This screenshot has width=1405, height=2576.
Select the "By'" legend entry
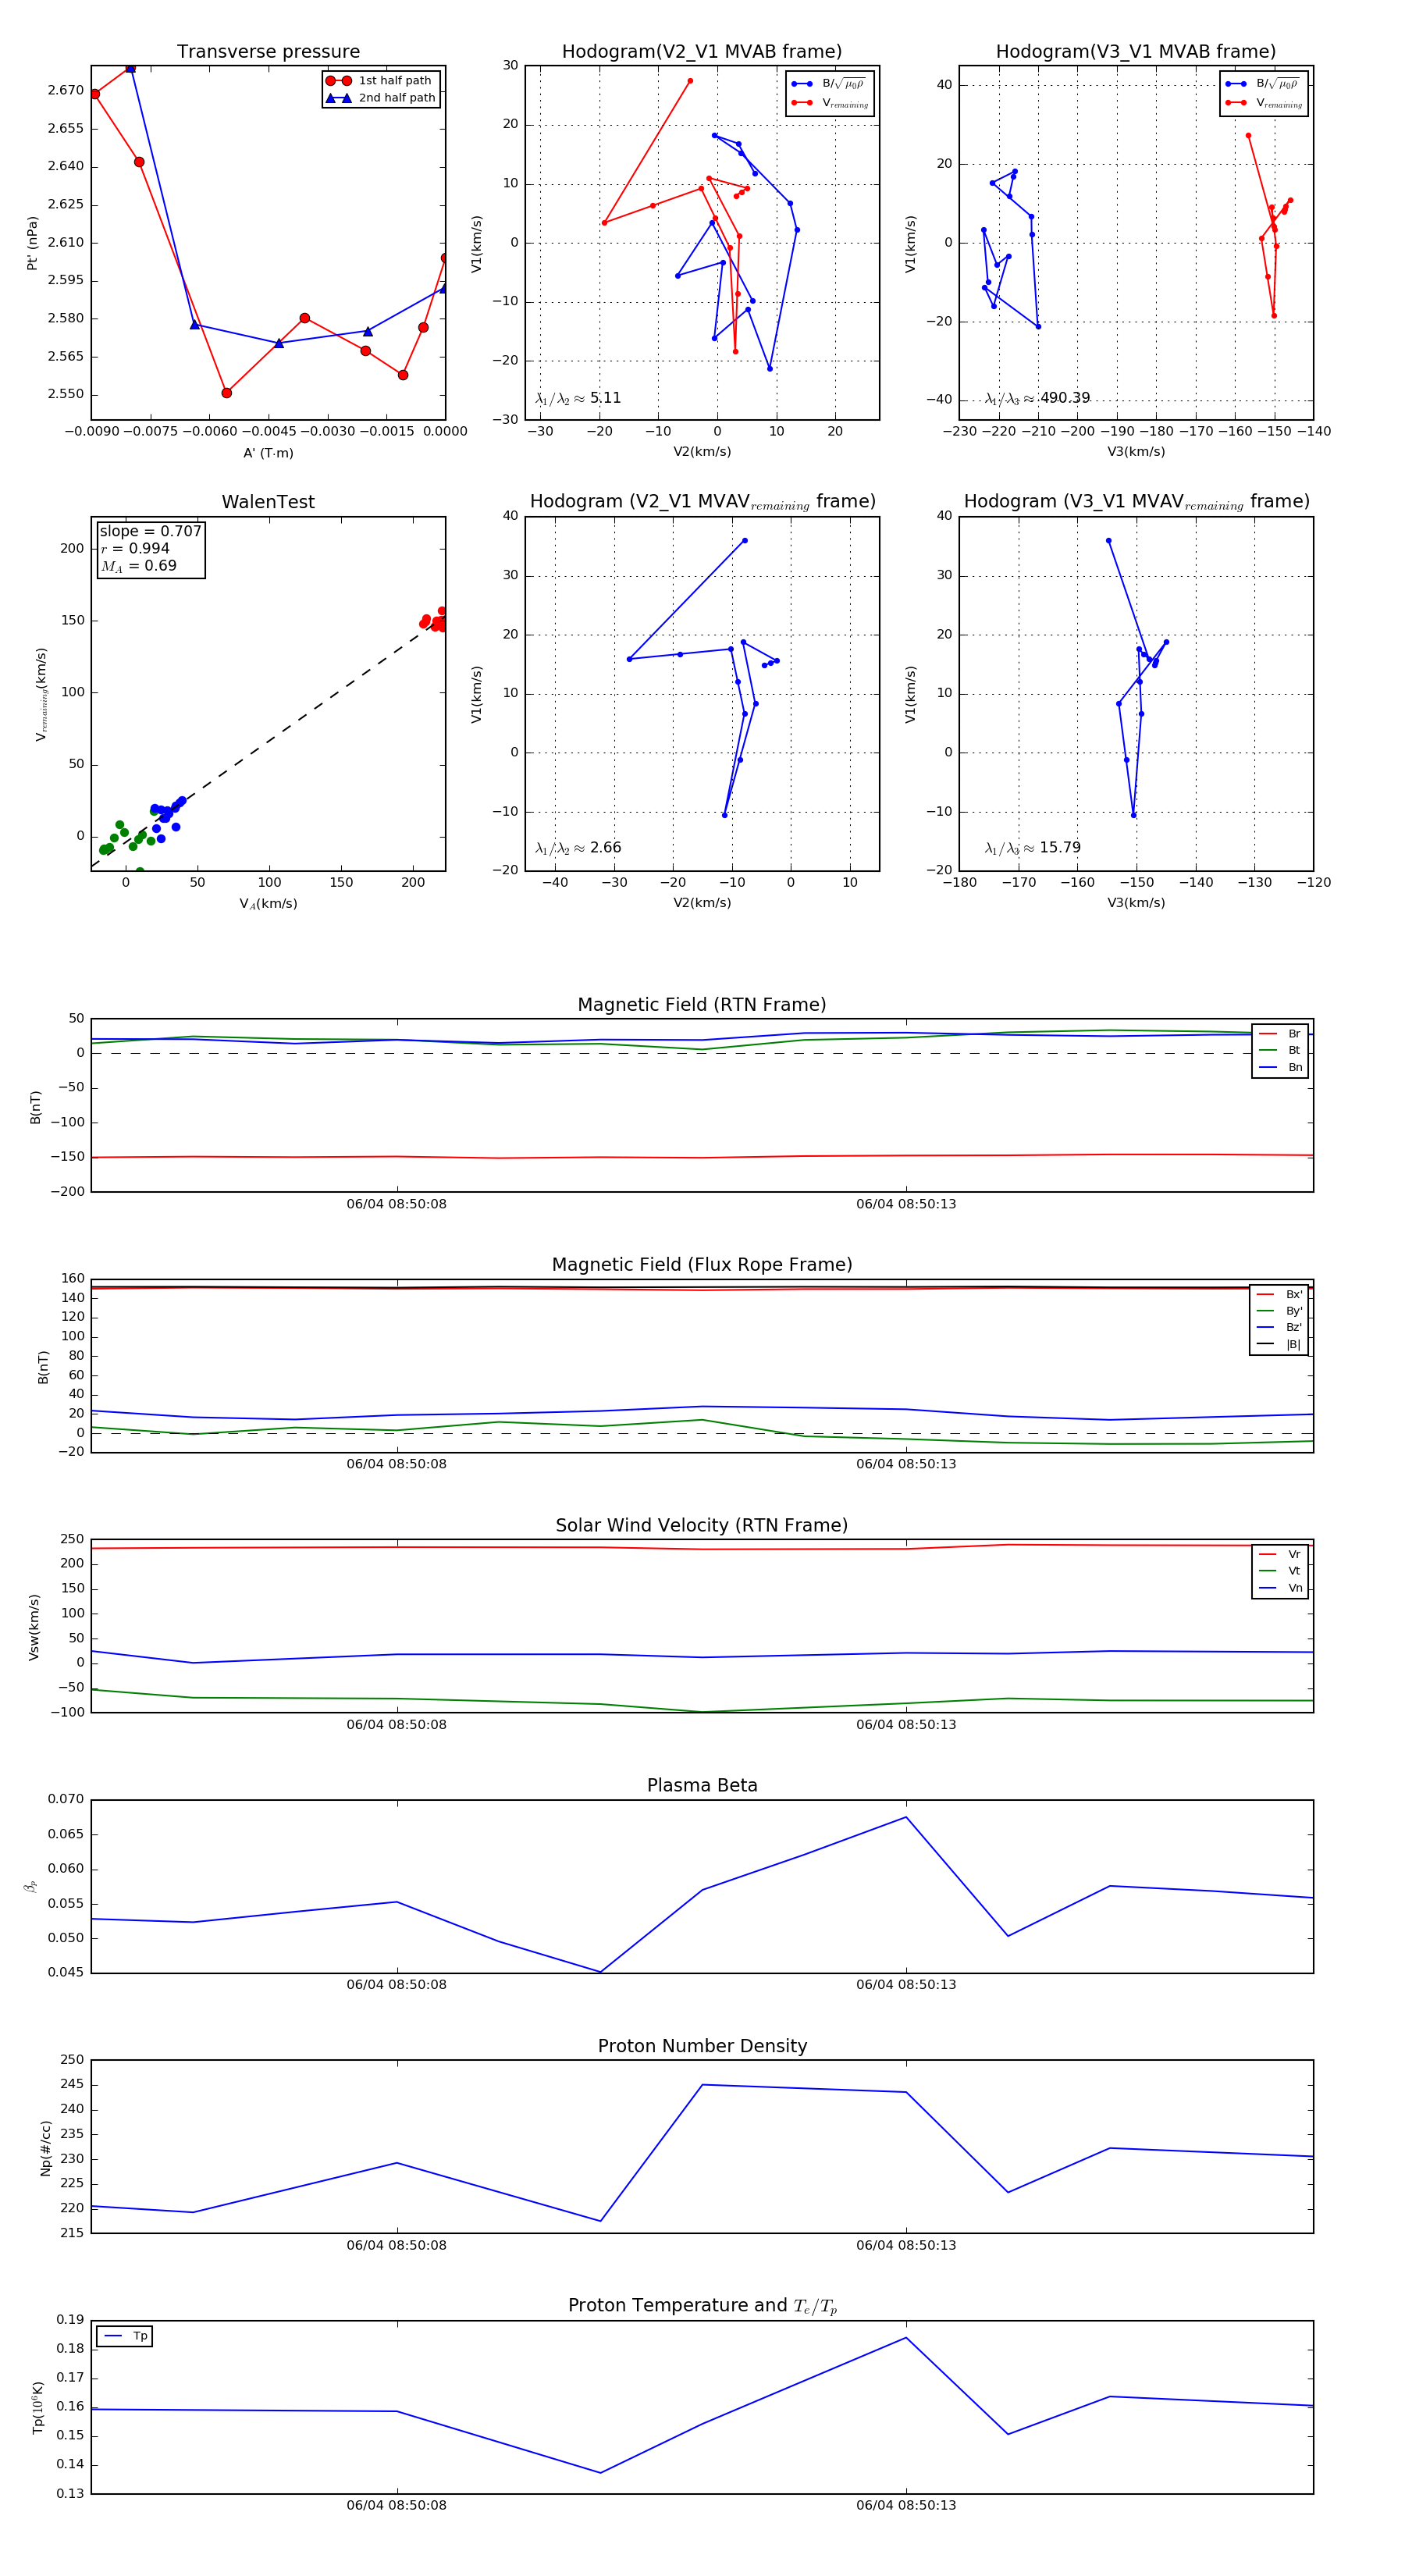tap(1279, 1311)
